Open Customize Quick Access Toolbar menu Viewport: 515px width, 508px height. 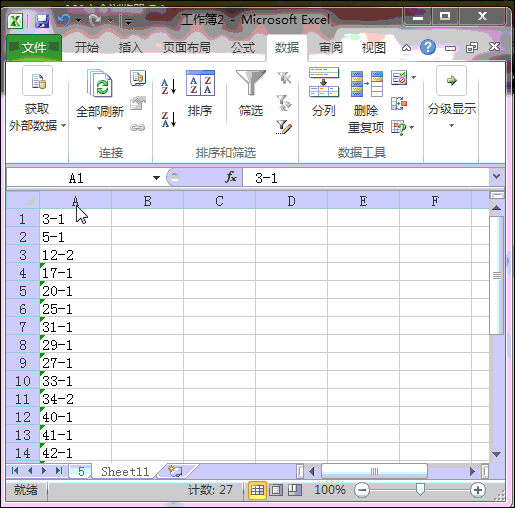coord(128,22)
